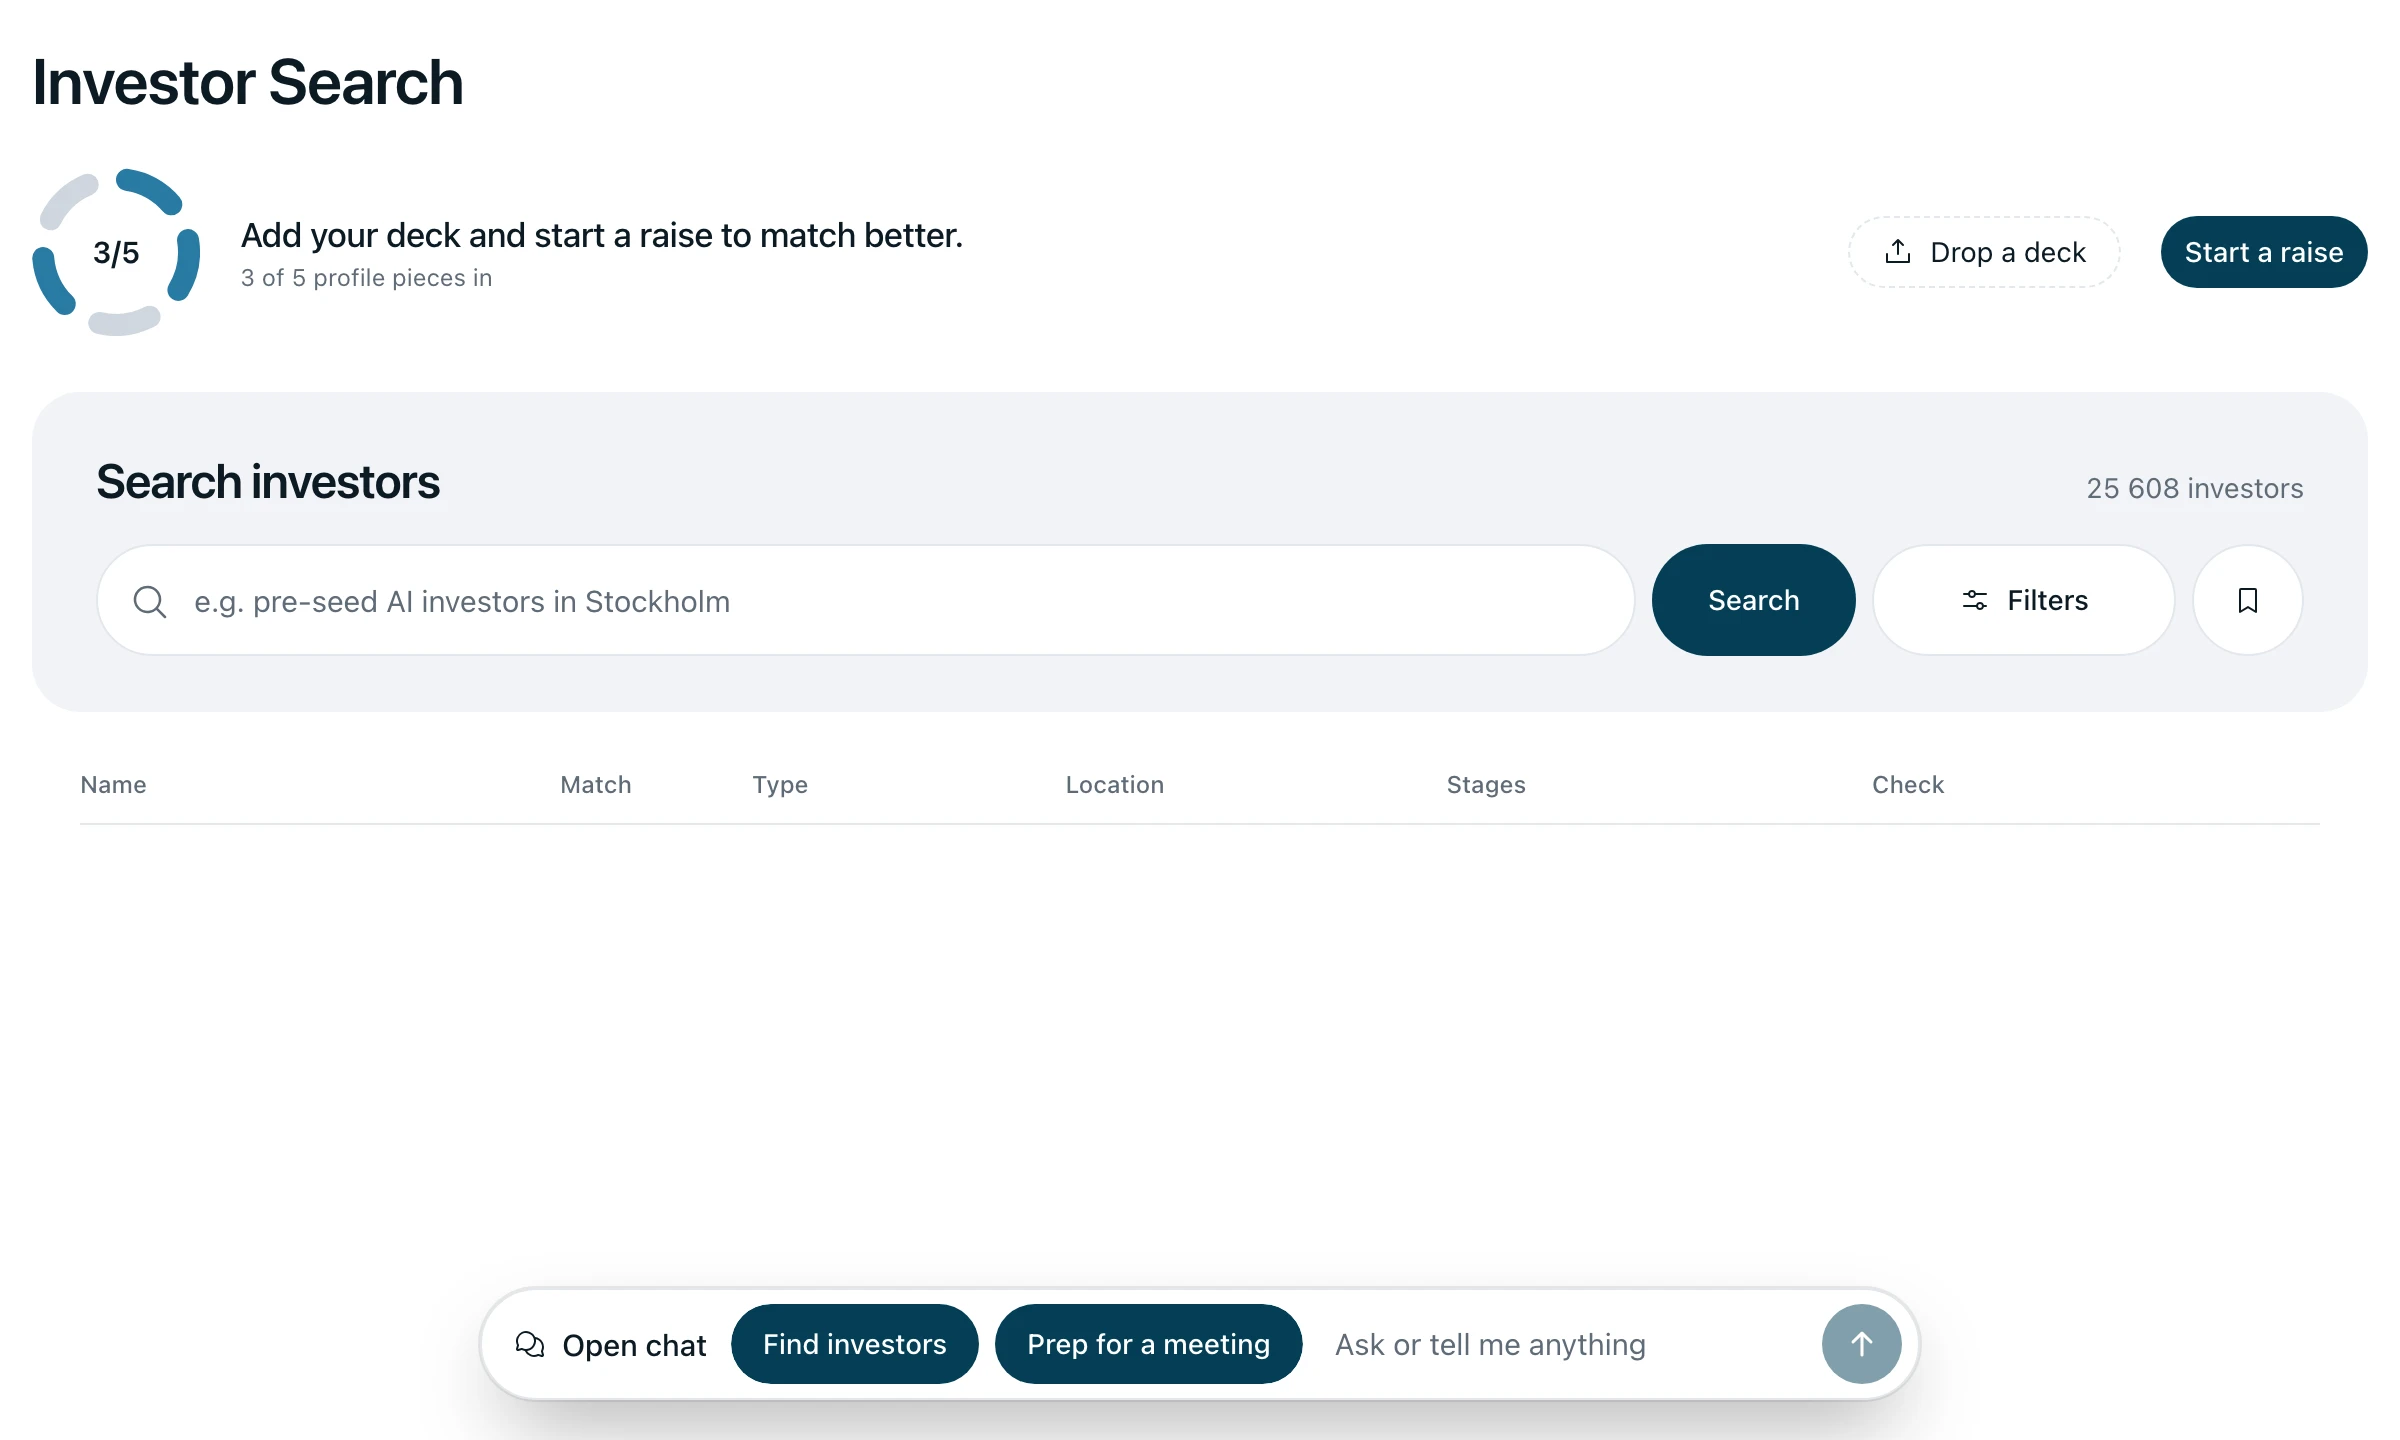Click the bookmark saved searches icon
Screen dimensions: 2400x1440
[2248, 600]
